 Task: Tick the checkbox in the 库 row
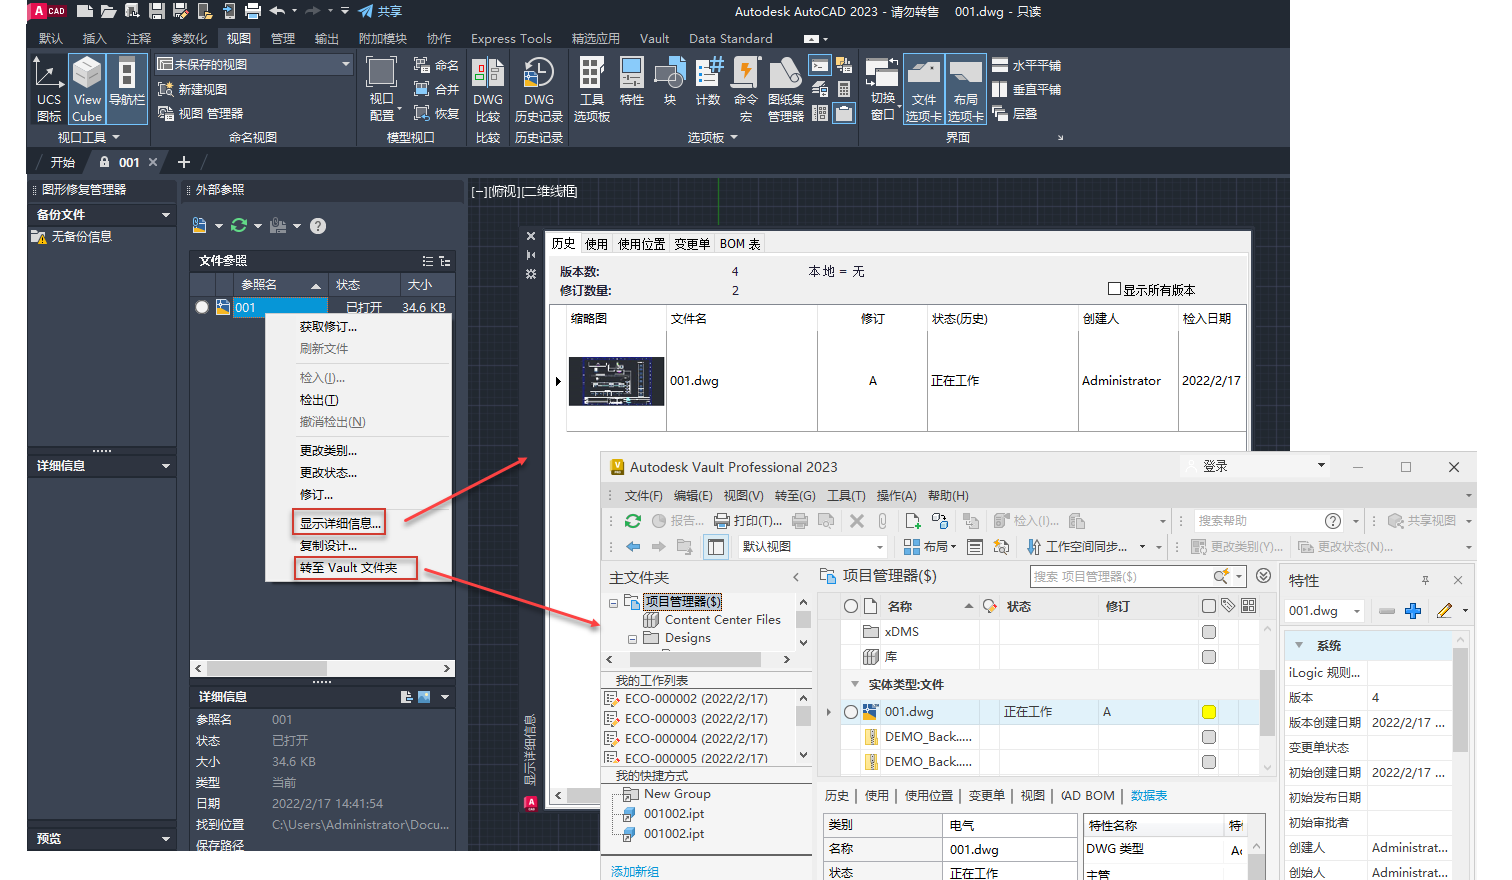click(x=1209, y=657)
